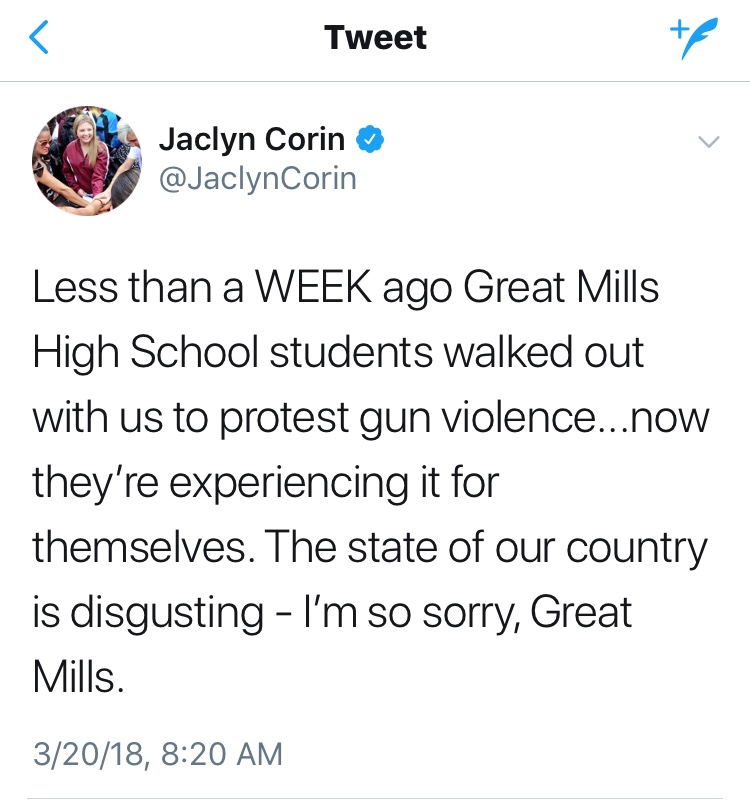Tap the Tweet header title
The image size is (750, 804).
click(x=375, y=38)
